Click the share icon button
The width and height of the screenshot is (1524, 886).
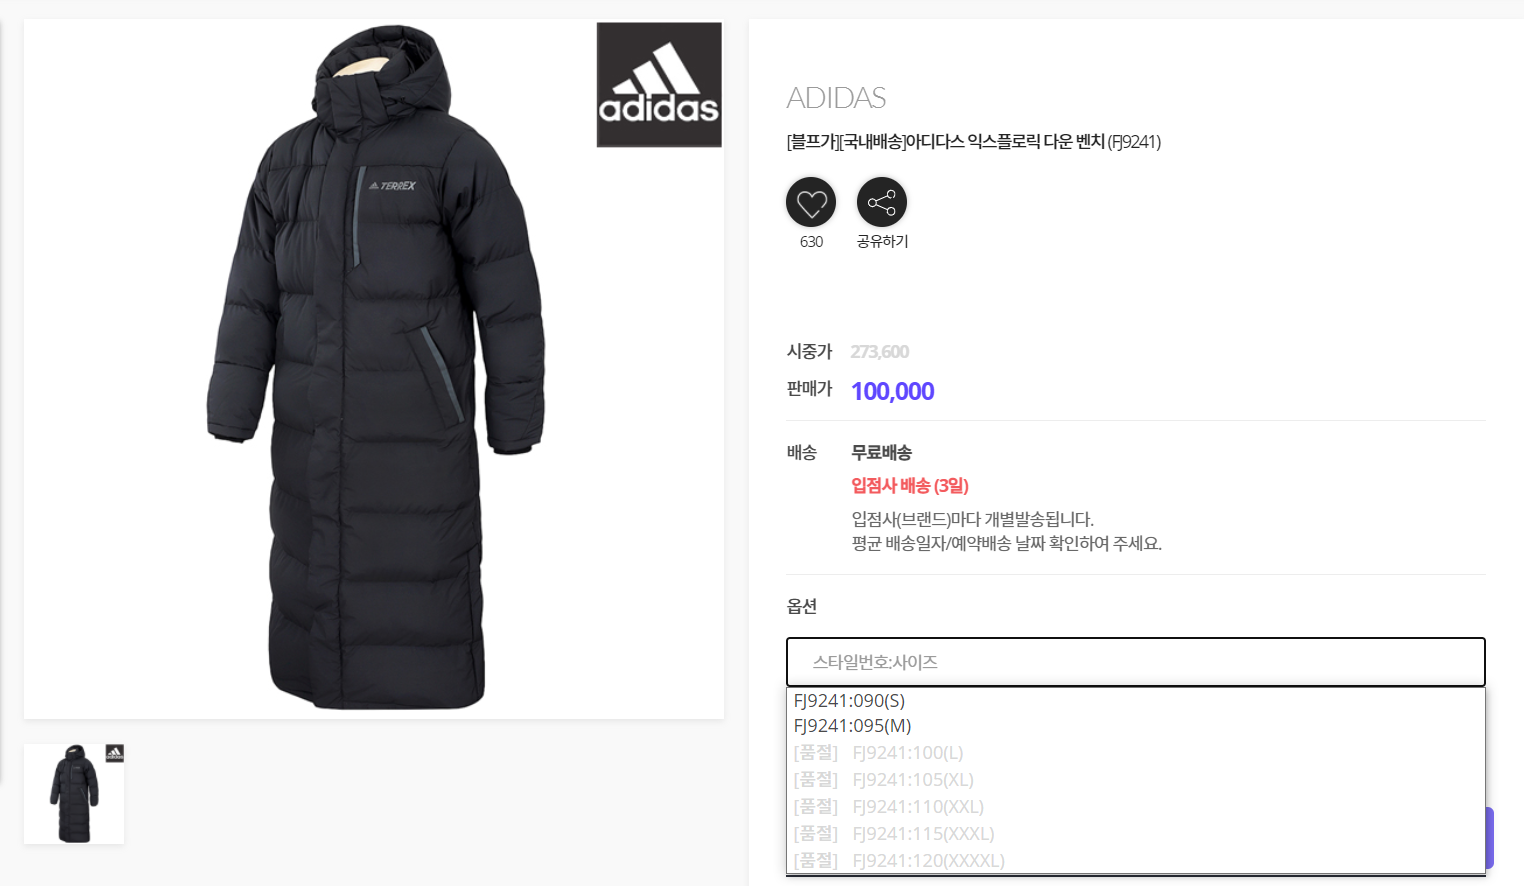tap(882, 203)
